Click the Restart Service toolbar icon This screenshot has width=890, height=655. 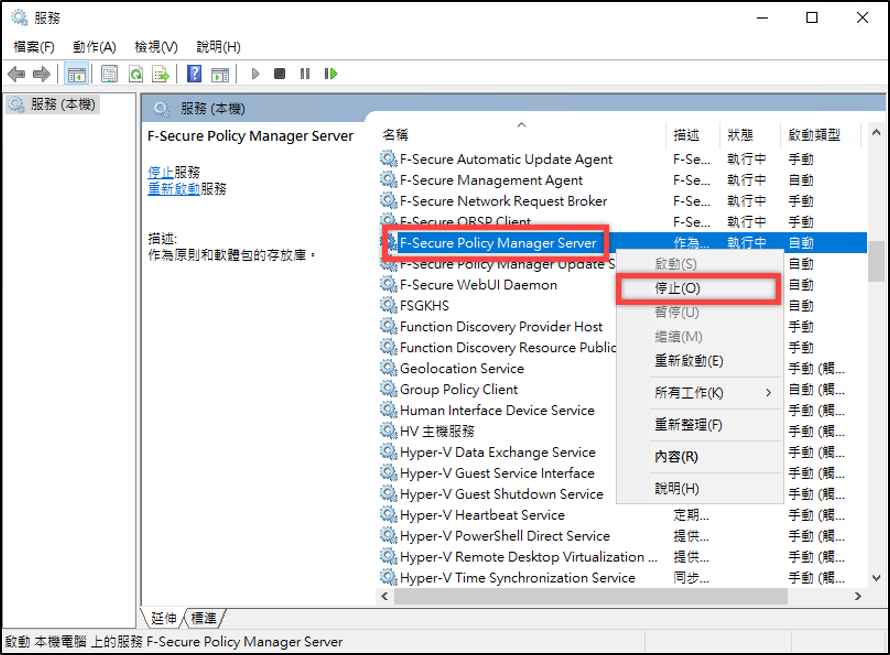(330, 74)
